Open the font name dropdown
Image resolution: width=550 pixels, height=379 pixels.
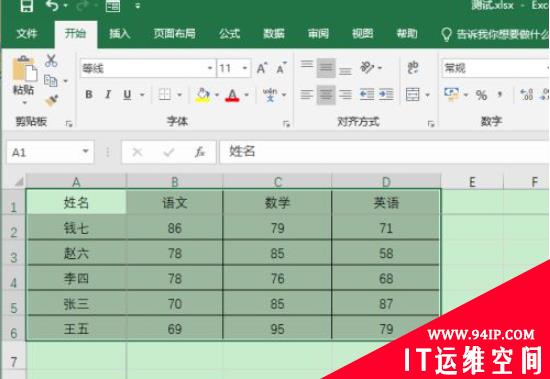pos(210,68)
